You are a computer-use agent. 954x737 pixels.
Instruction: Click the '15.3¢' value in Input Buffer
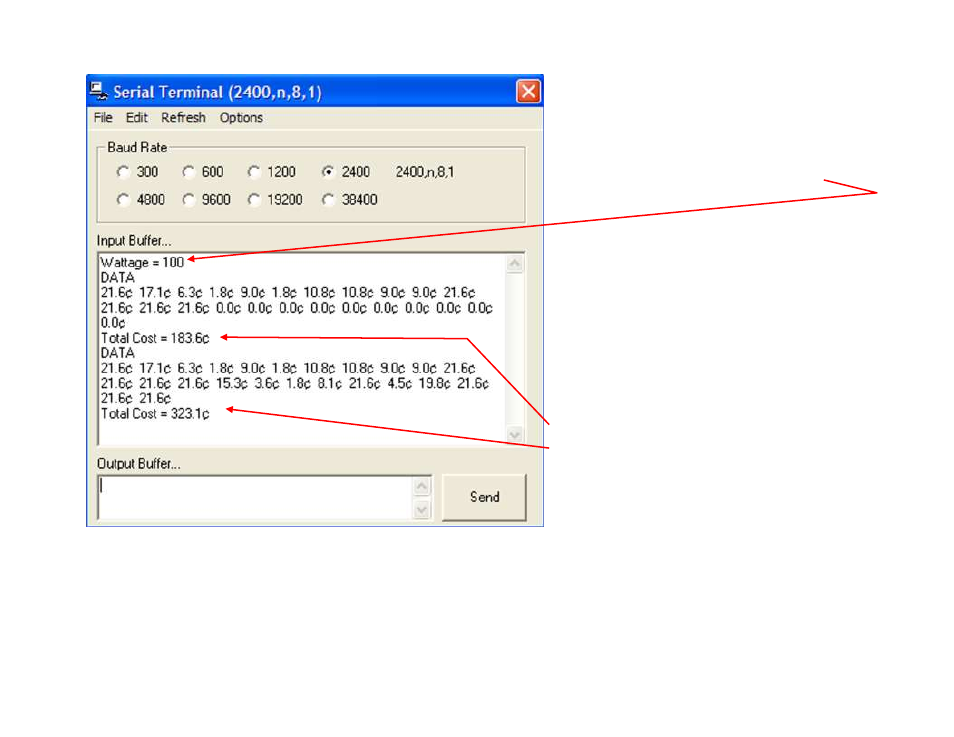tap(232, 383)
